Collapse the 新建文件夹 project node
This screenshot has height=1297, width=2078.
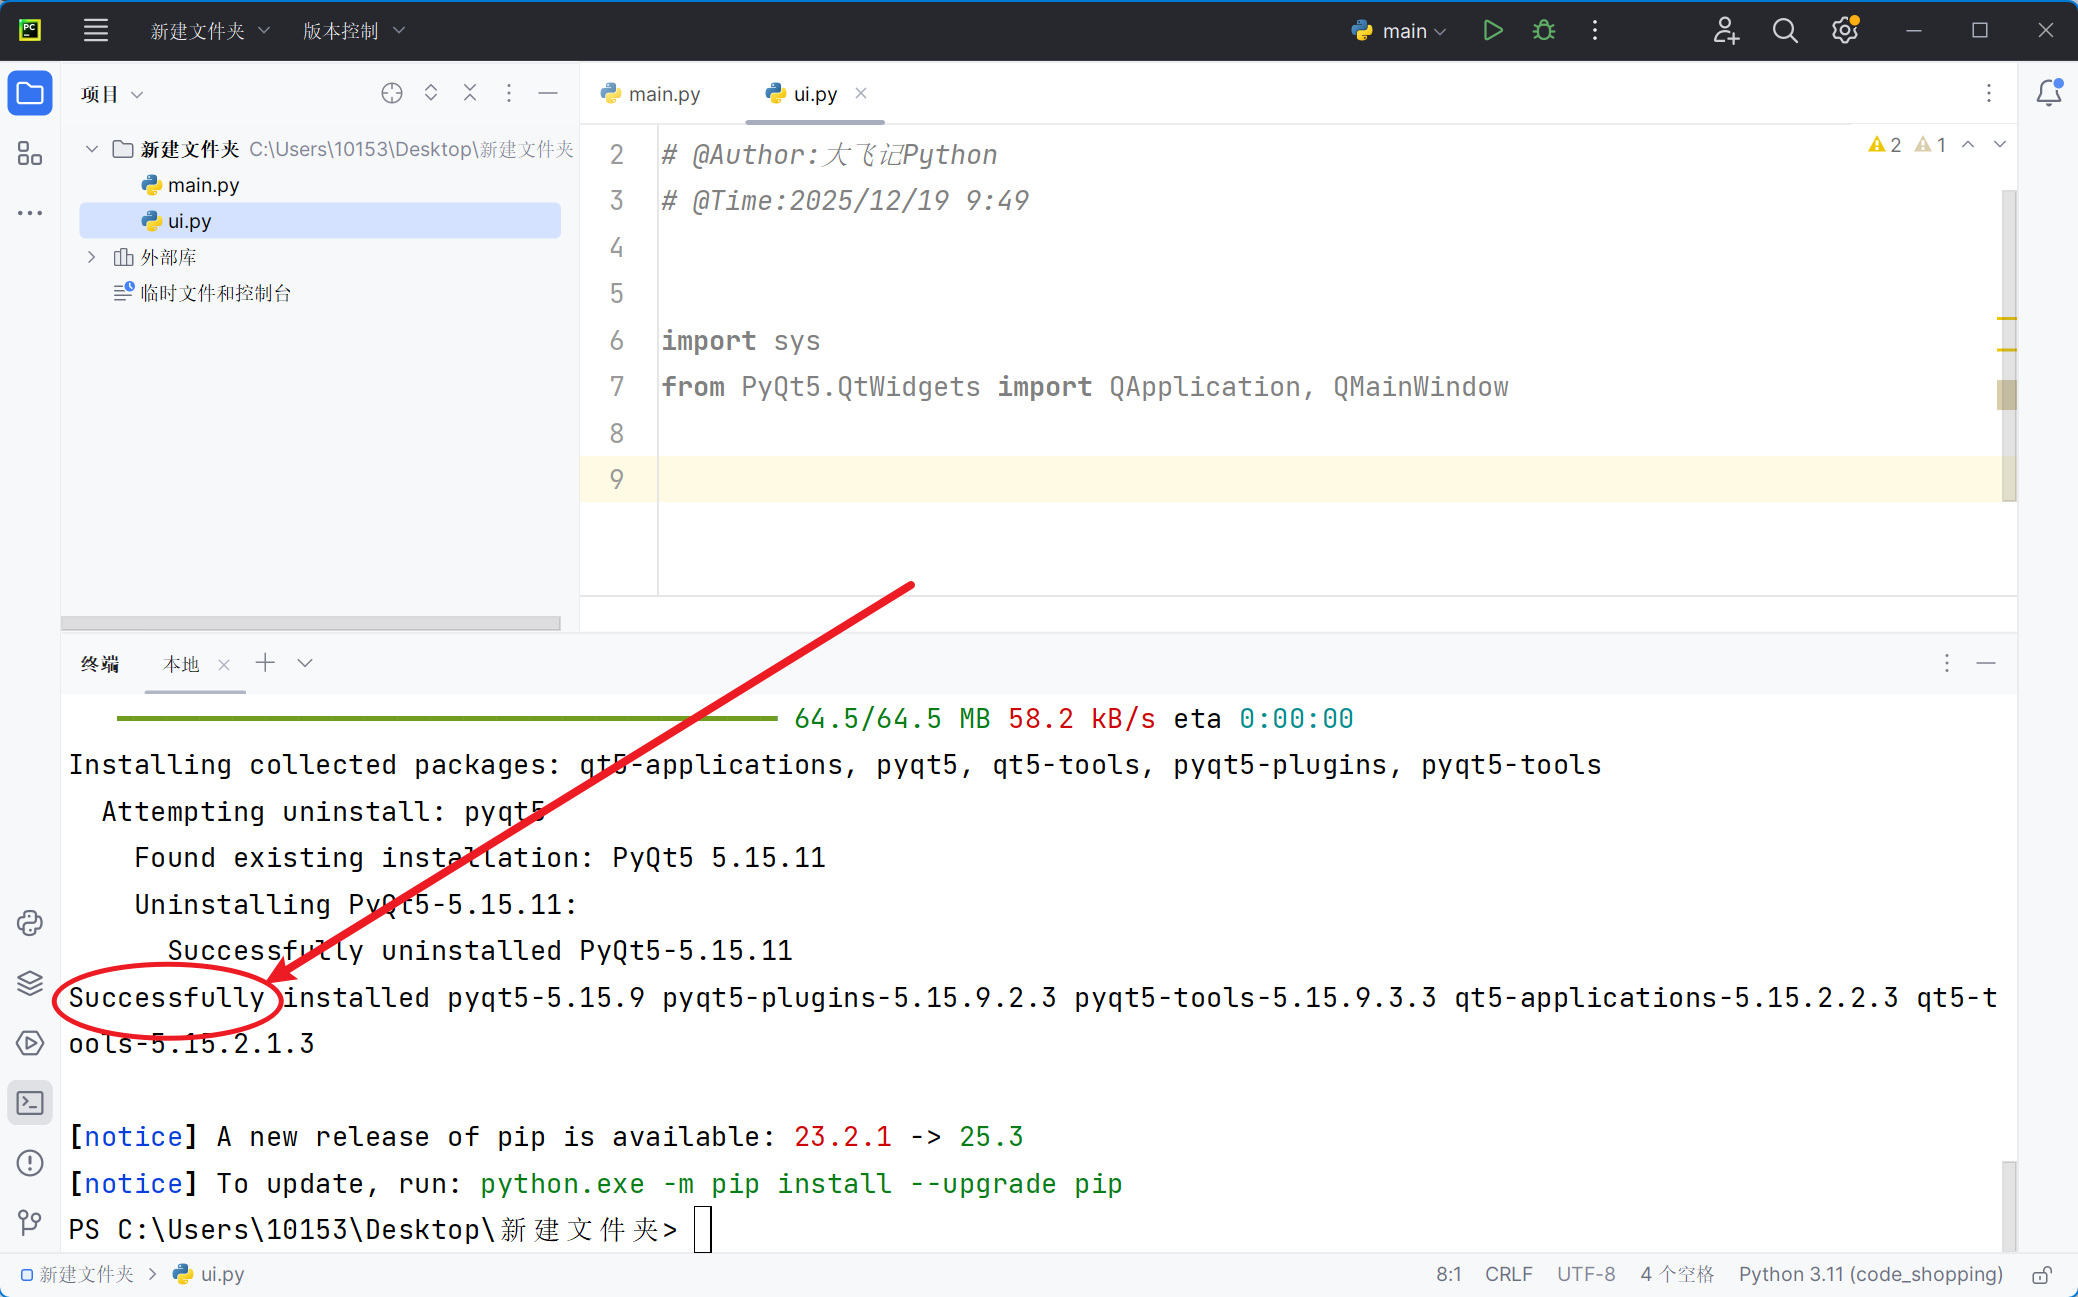point(91,148)
